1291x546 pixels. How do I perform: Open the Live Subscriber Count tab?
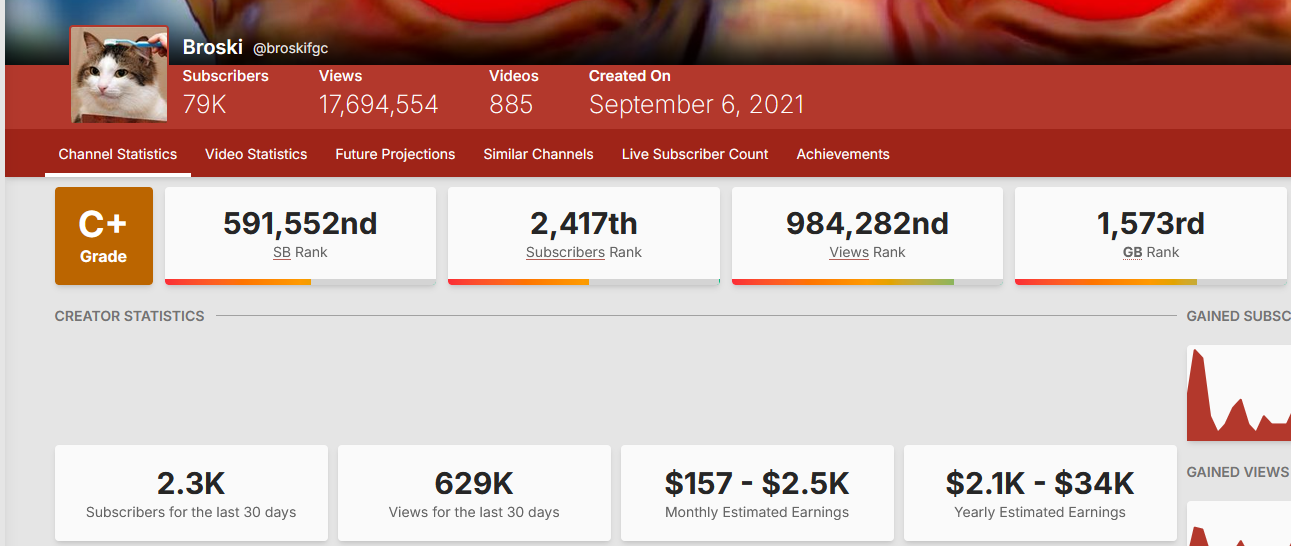tap(695, 154)
